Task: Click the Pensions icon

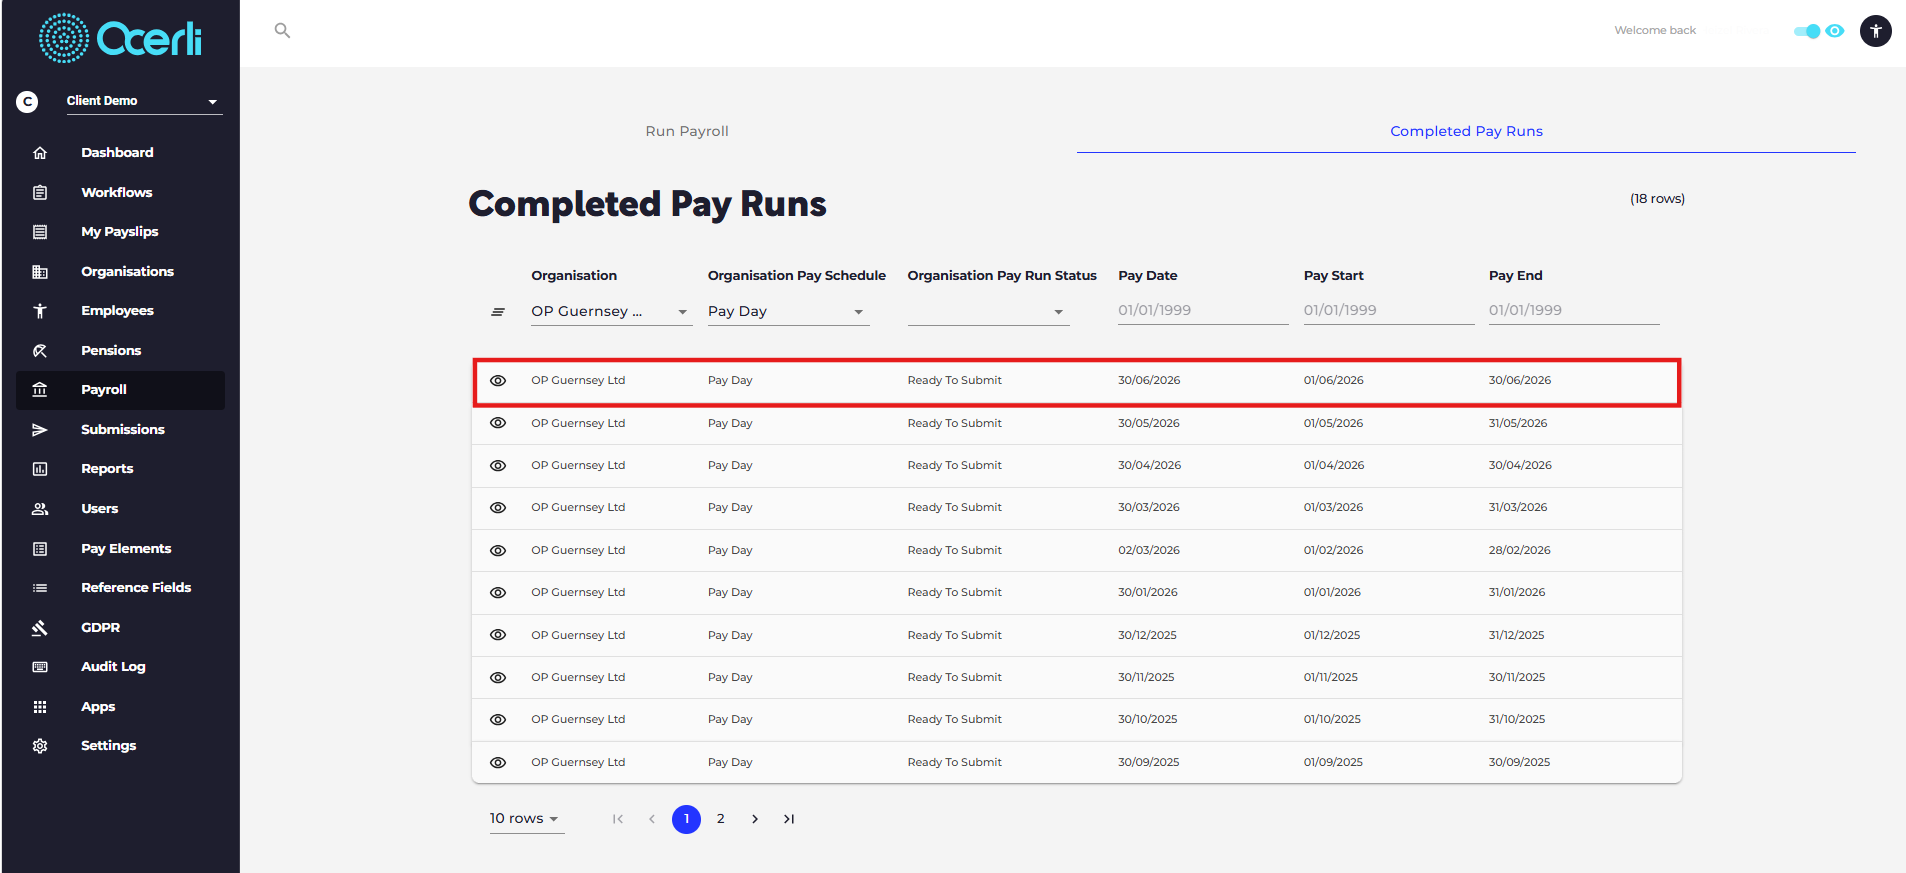Action: pyautogui.click(x=40, y=351)
